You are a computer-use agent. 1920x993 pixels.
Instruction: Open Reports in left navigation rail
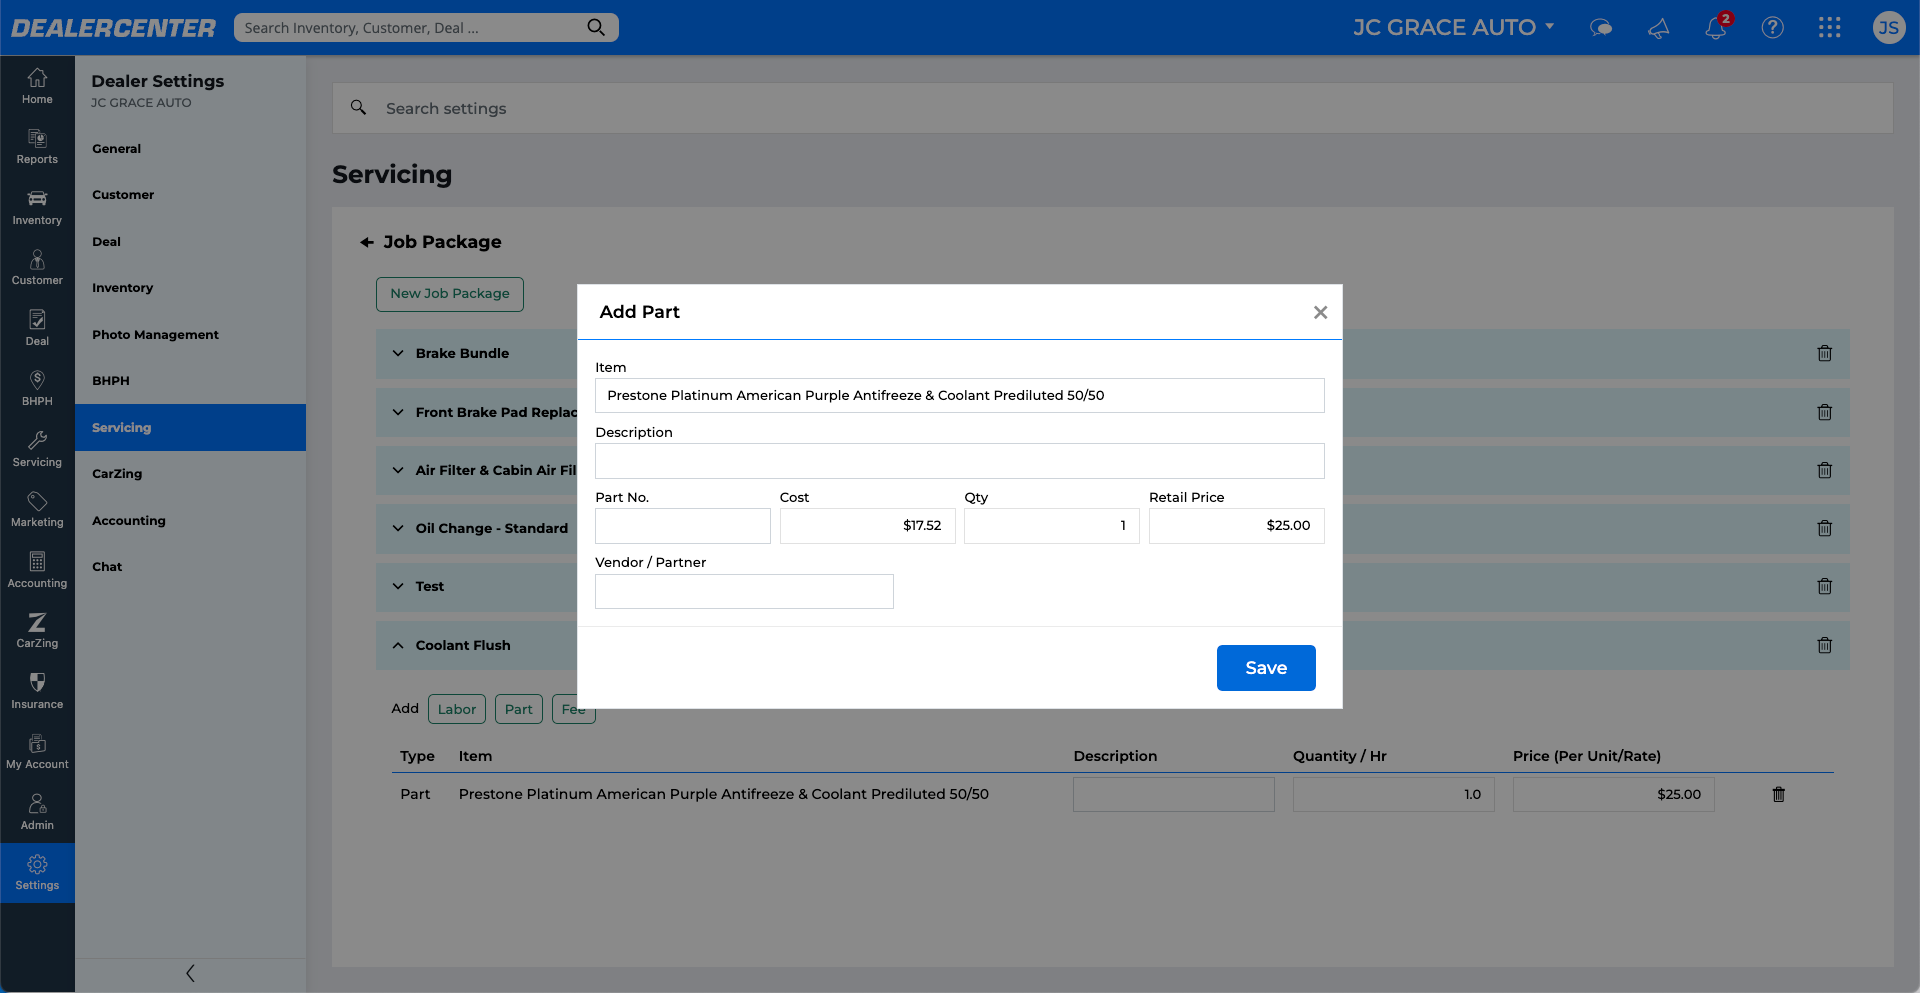coord(37,147)
